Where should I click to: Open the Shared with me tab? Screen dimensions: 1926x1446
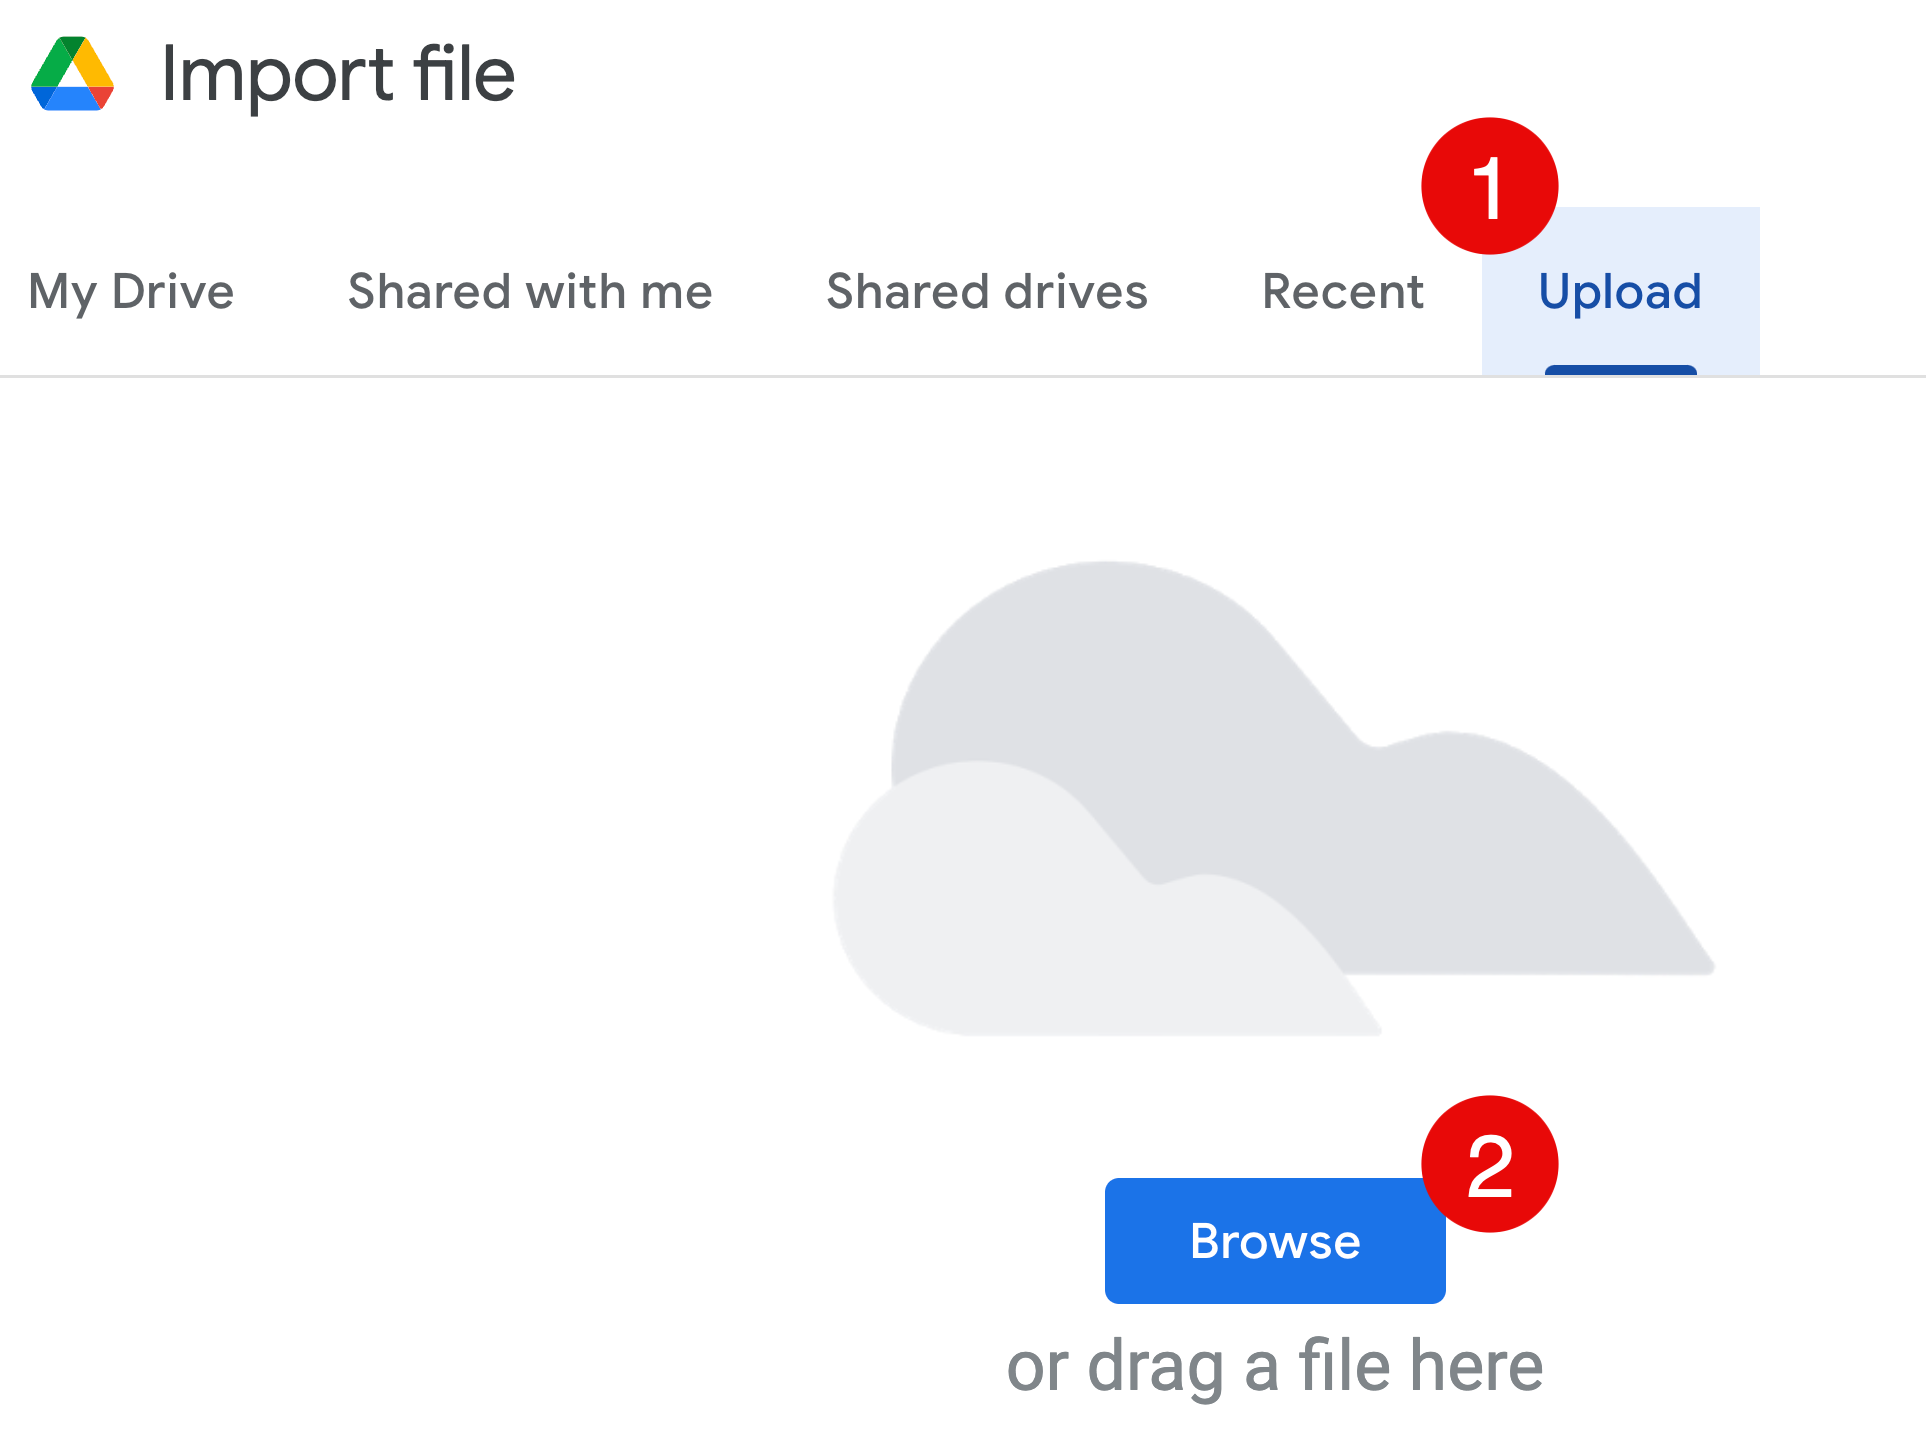530,291
